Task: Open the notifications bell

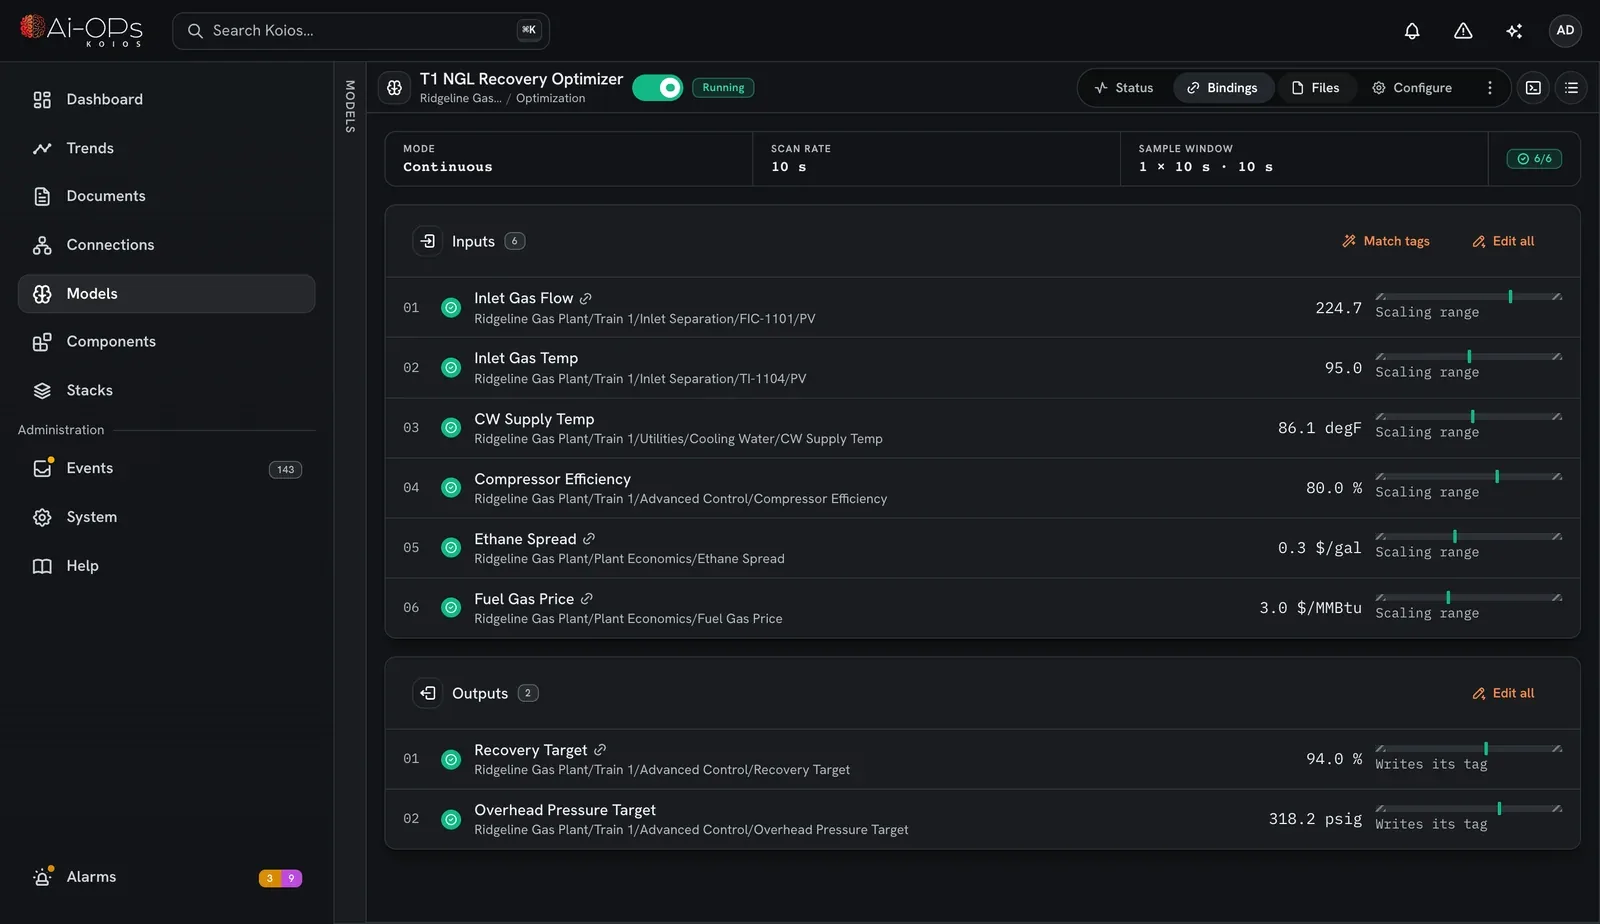Action: (x=1412, y=31)
